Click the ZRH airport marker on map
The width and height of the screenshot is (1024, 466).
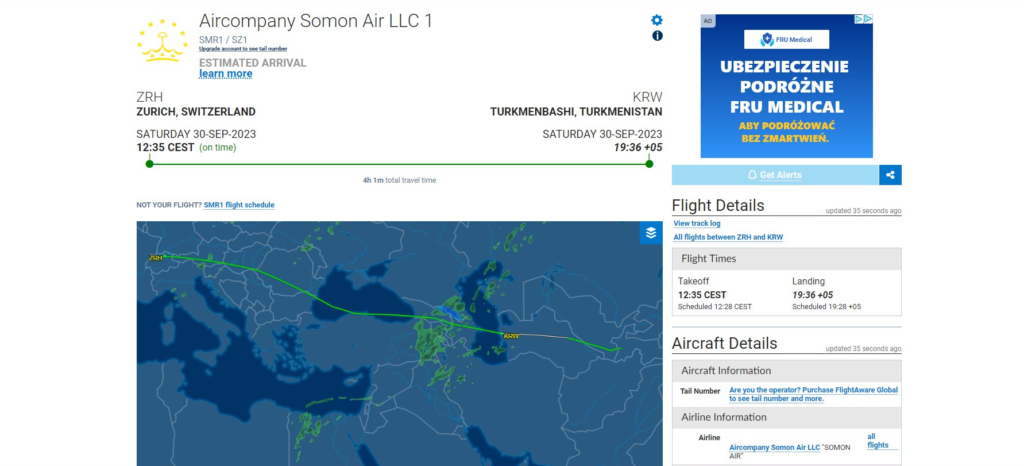(x=156, y=258)
